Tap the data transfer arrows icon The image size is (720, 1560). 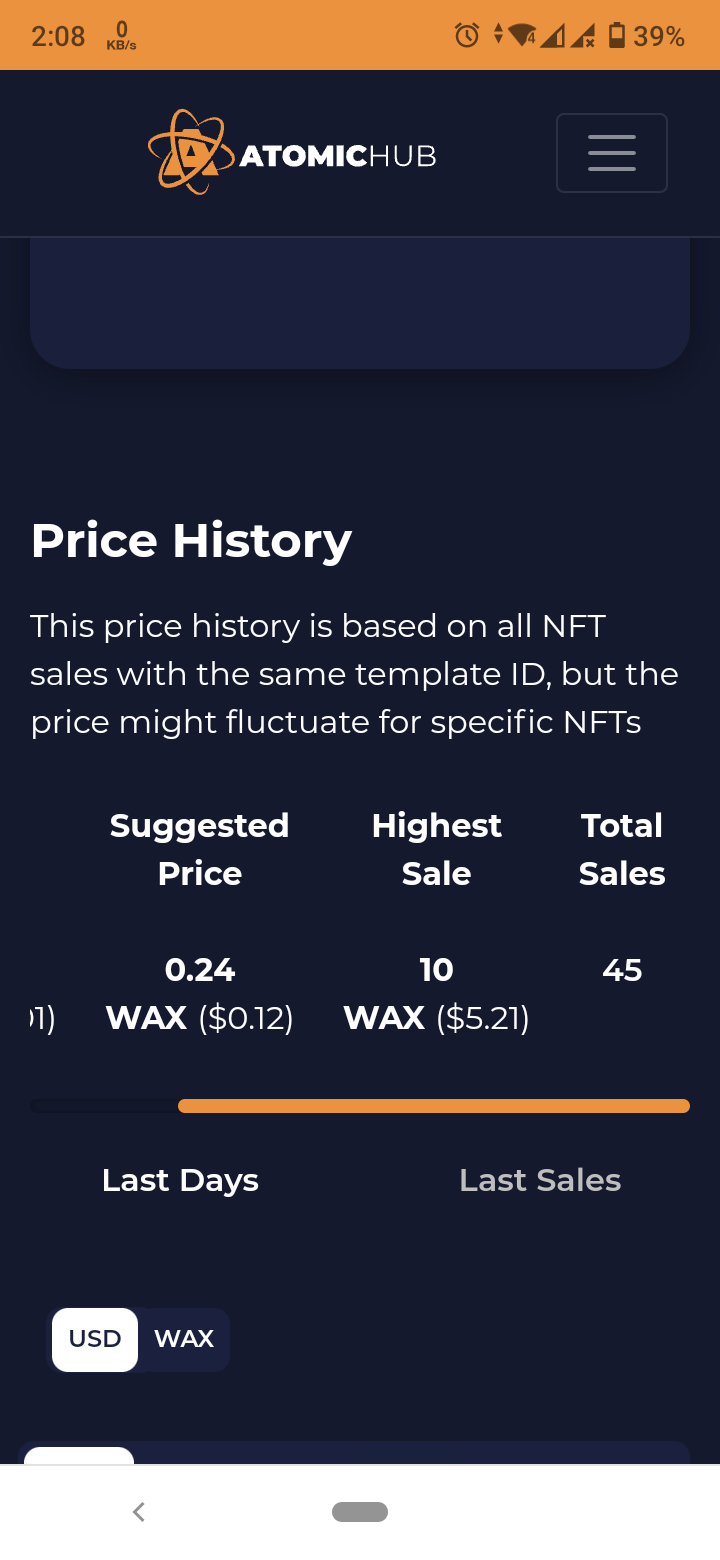(498, 36)
